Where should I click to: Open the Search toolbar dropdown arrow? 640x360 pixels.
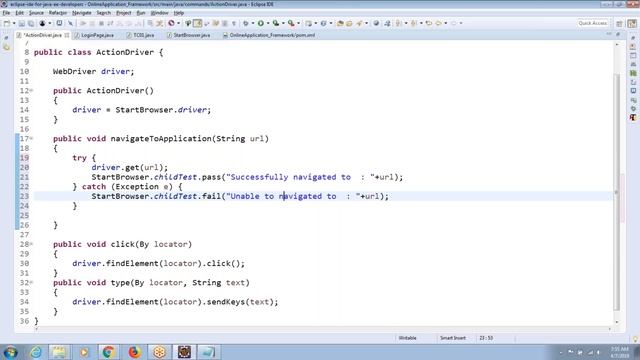367,23
